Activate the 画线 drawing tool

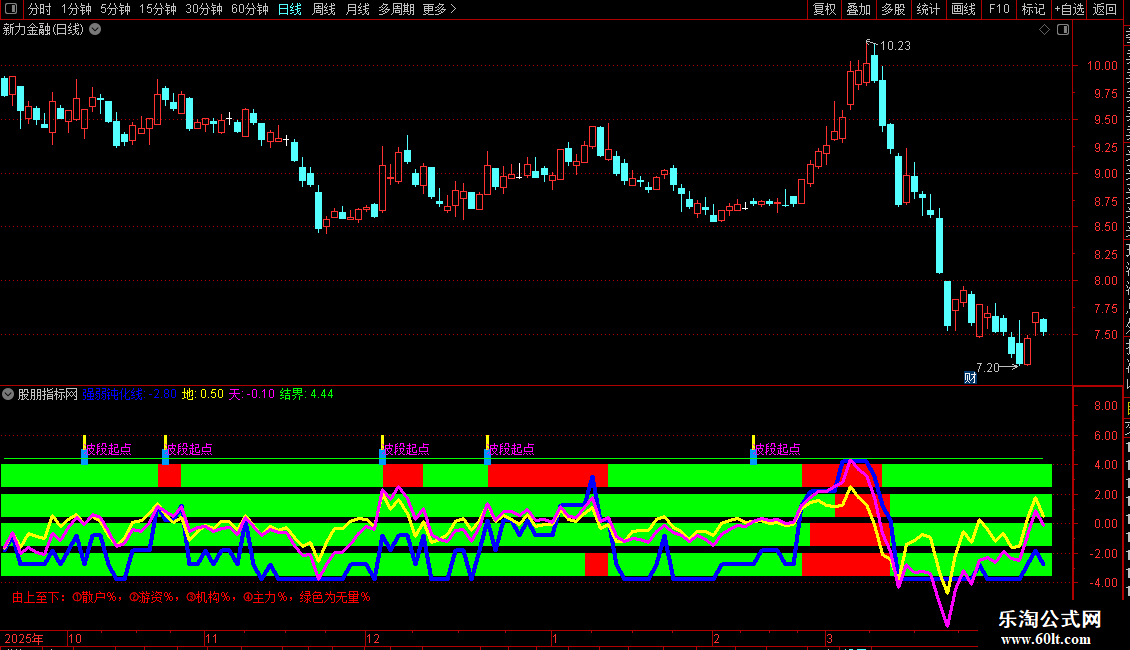click(x=963, y=9)
